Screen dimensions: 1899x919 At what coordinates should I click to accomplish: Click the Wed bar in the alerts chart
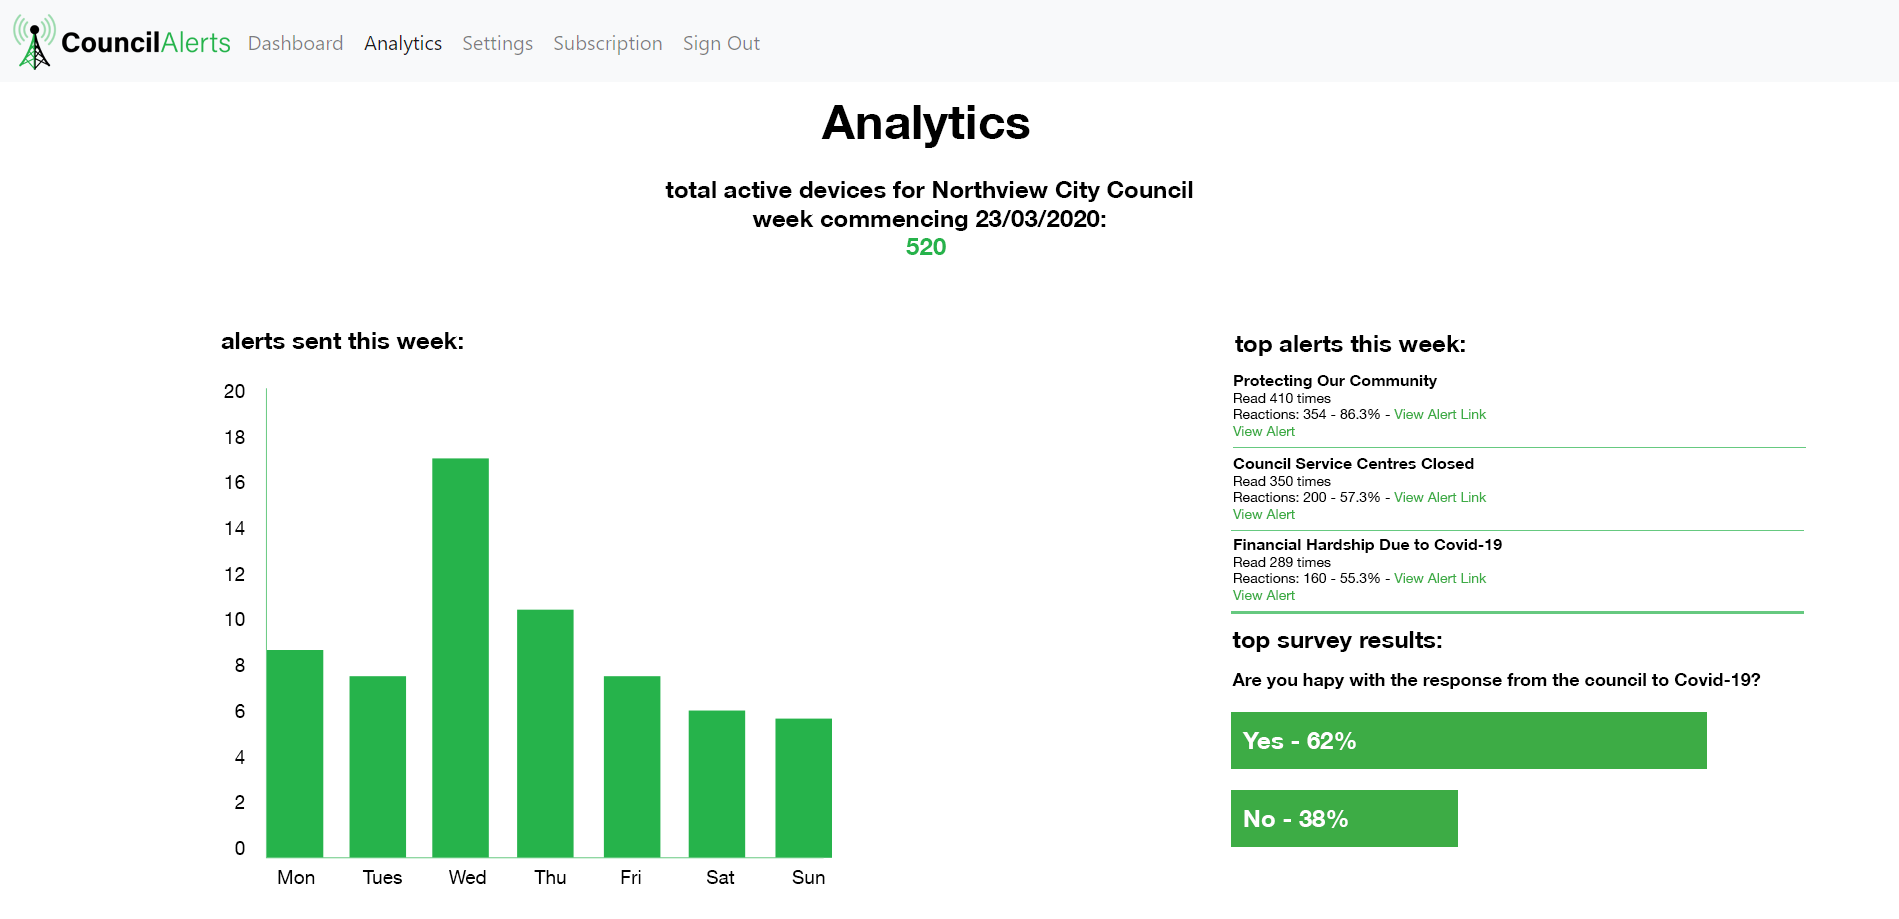[461, 657]
